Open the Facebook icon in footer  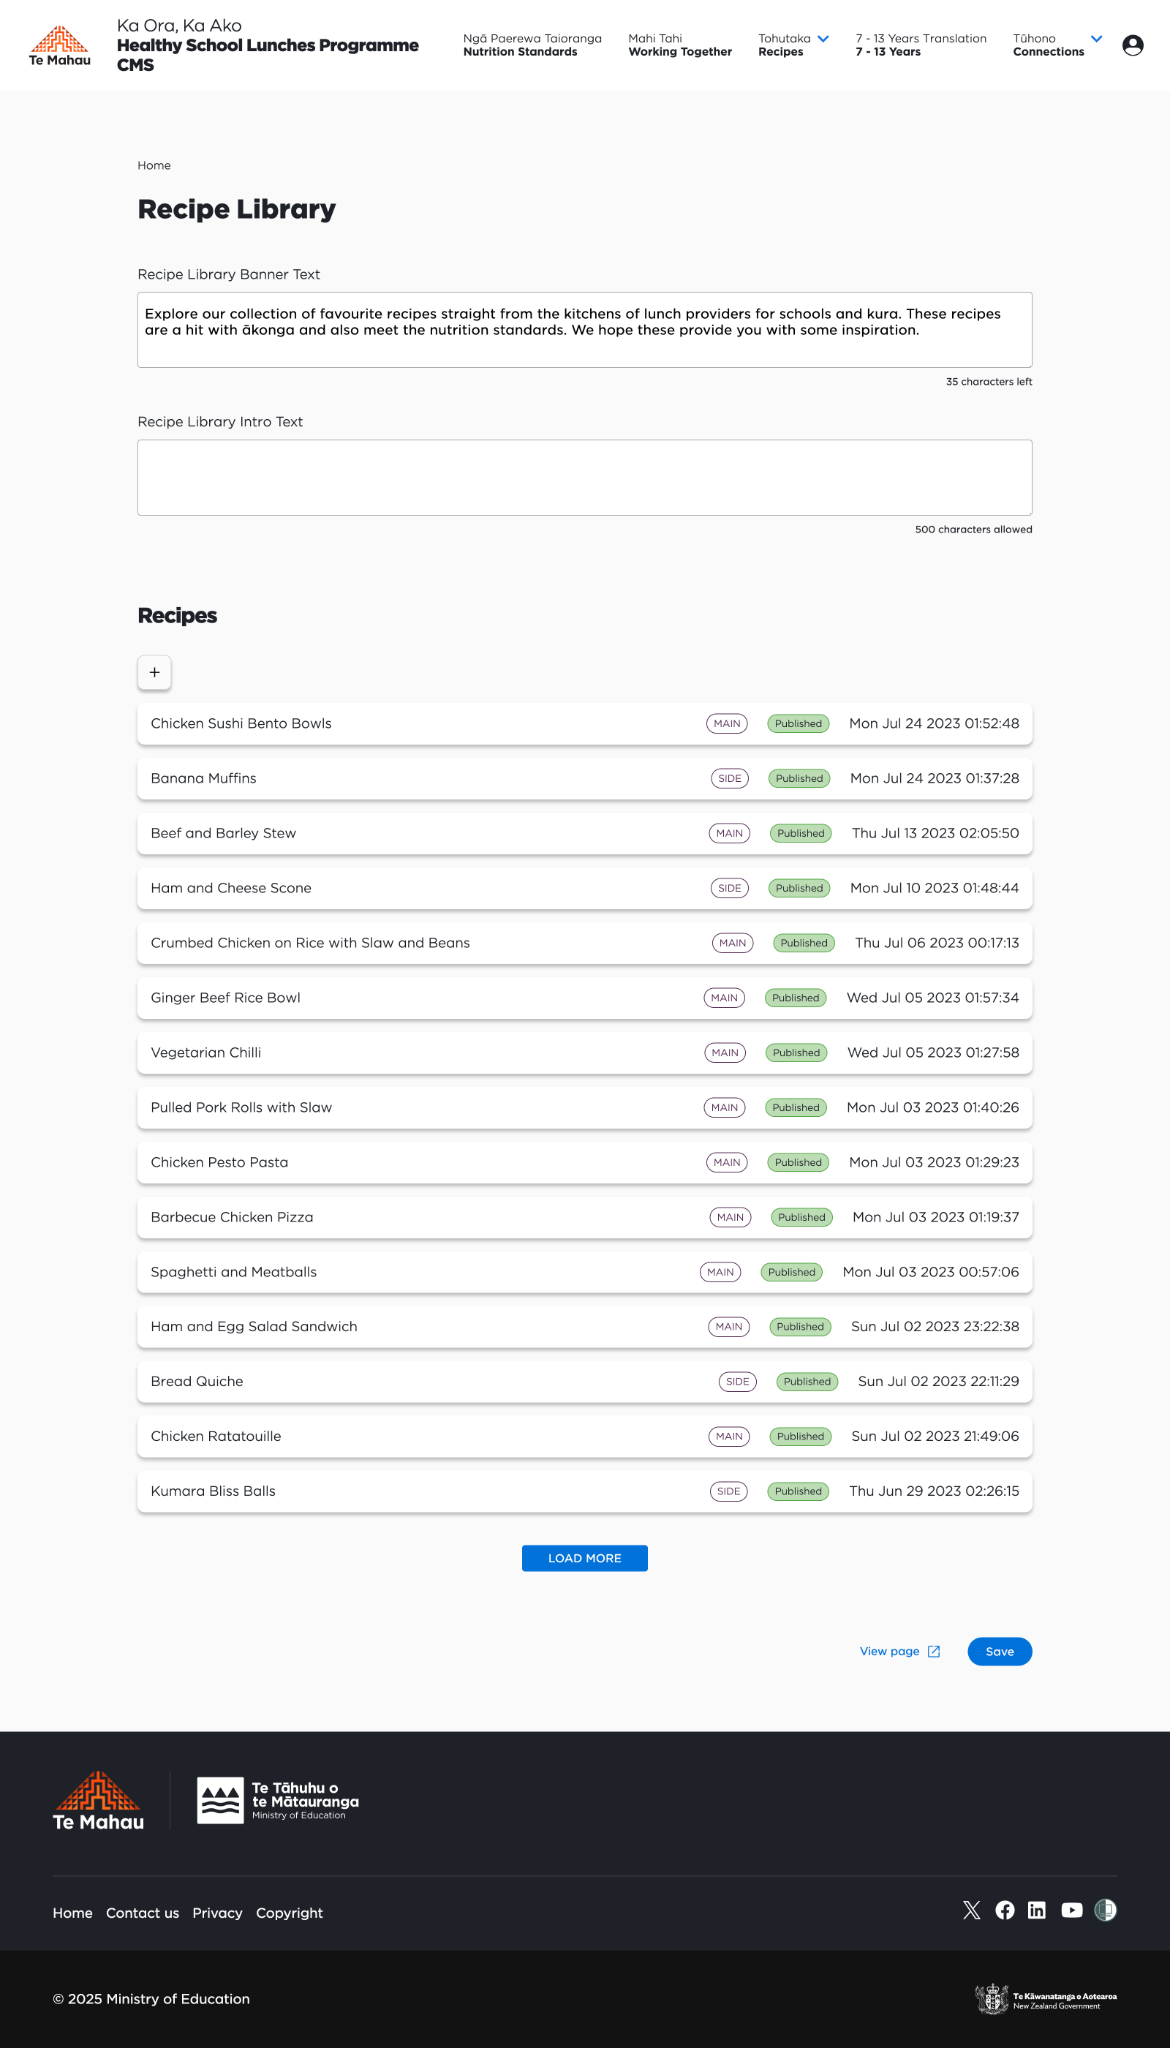click(1005, 1910)
